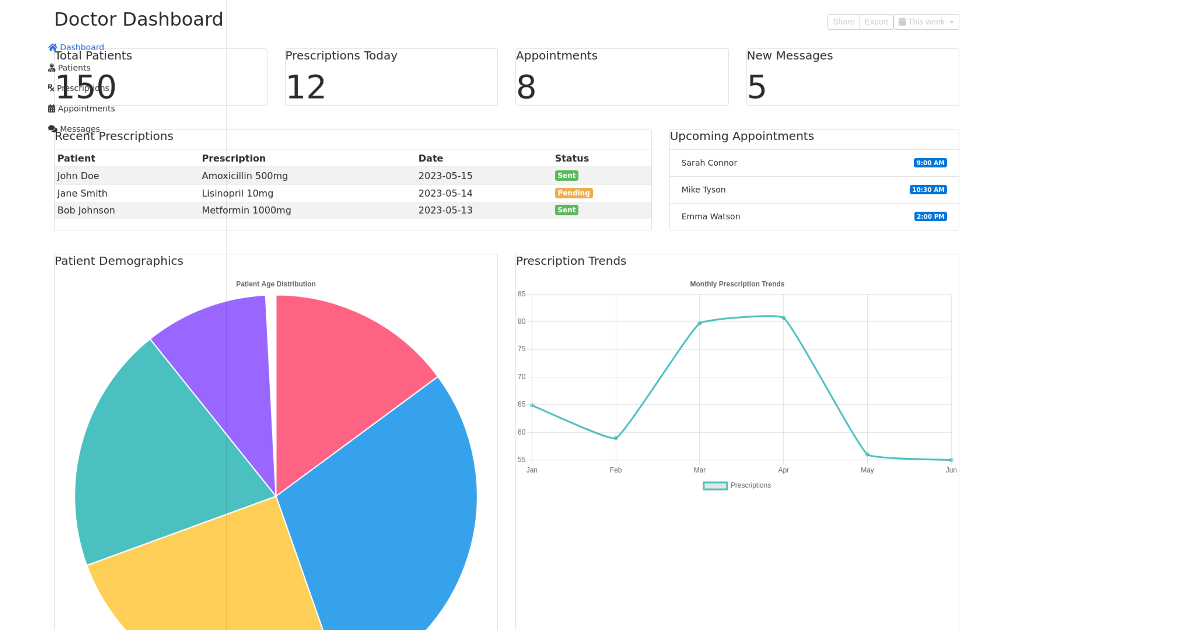The image size is (1200, 630).
Task: Click the calendar icon inside This week button
Action: point(902,22)
